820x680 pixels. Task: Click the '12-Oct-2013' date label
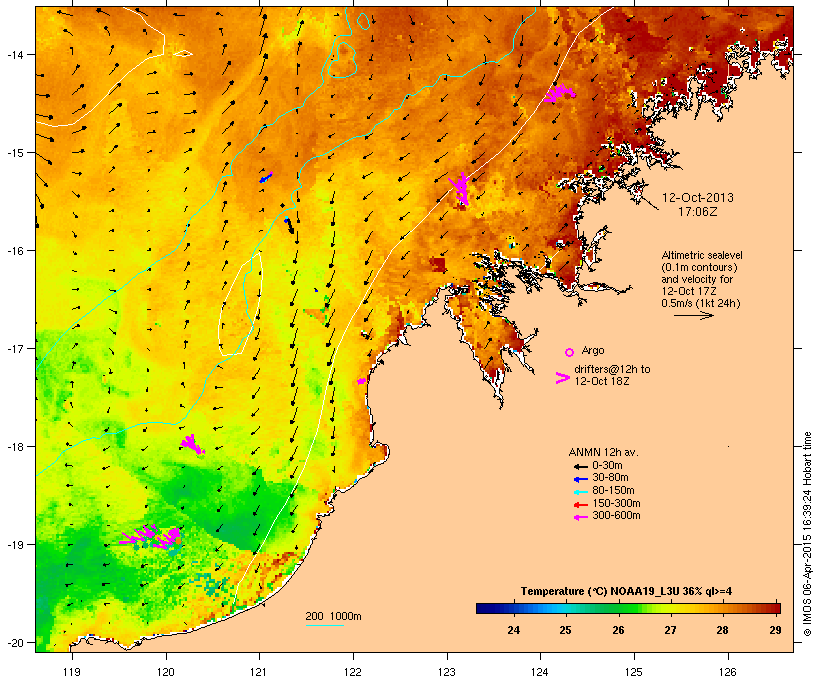[698, 198]
